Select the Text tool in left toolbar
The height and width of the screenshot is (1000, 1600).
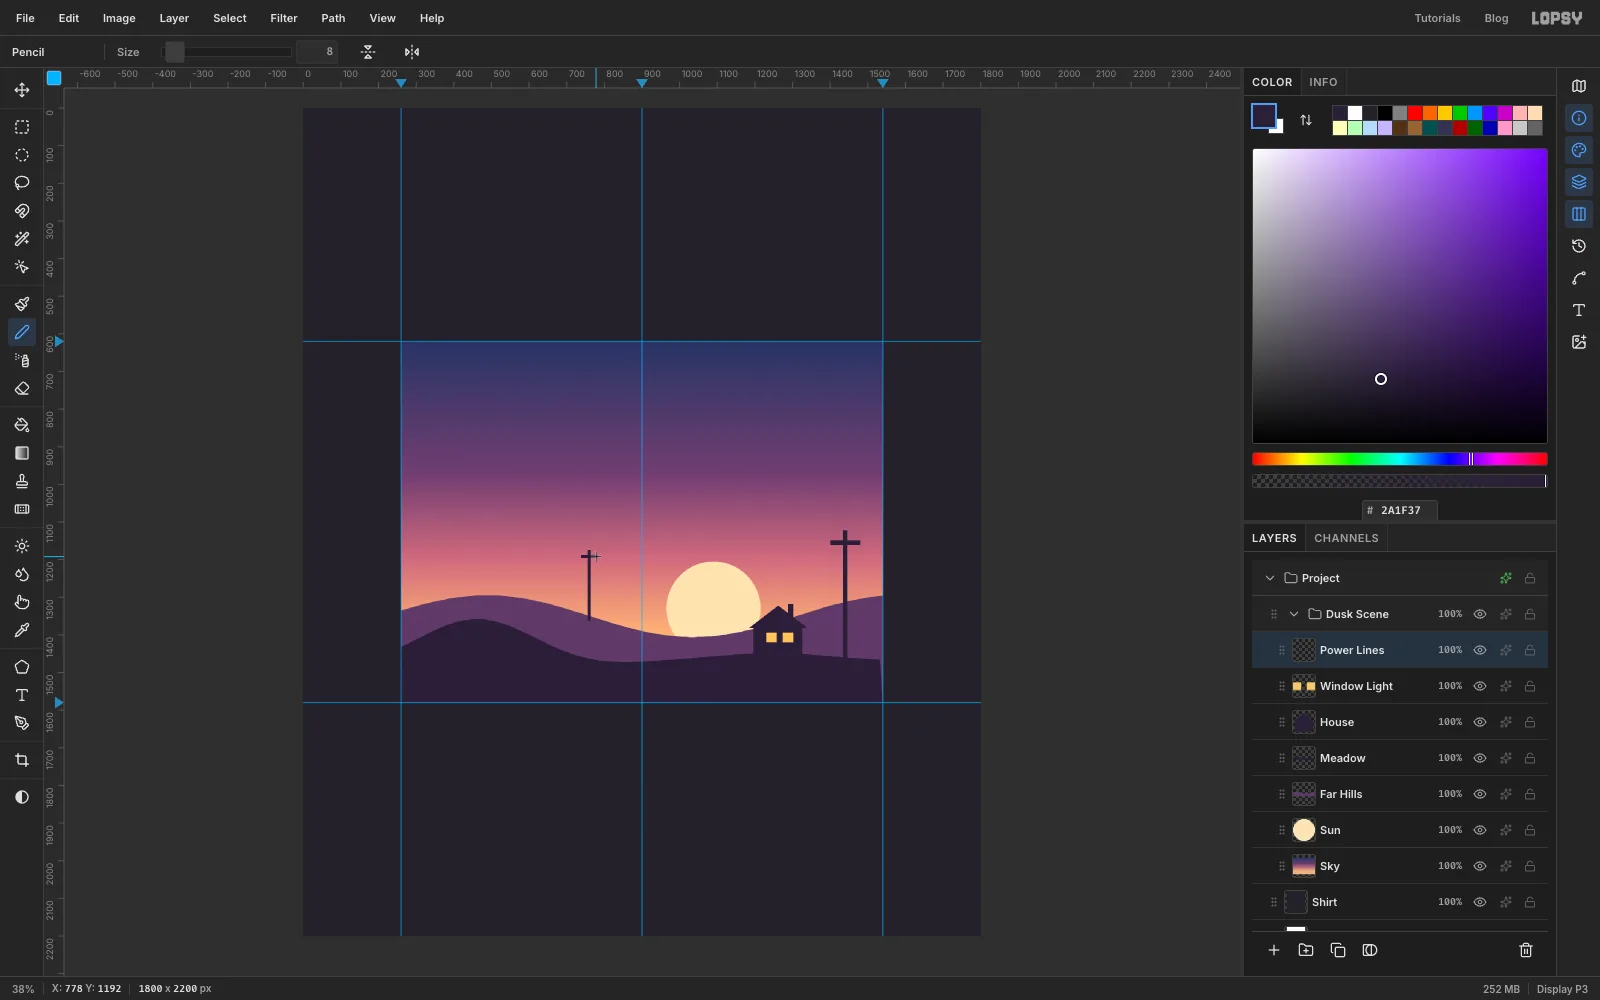pyautogui.click(x=21, y=695)
